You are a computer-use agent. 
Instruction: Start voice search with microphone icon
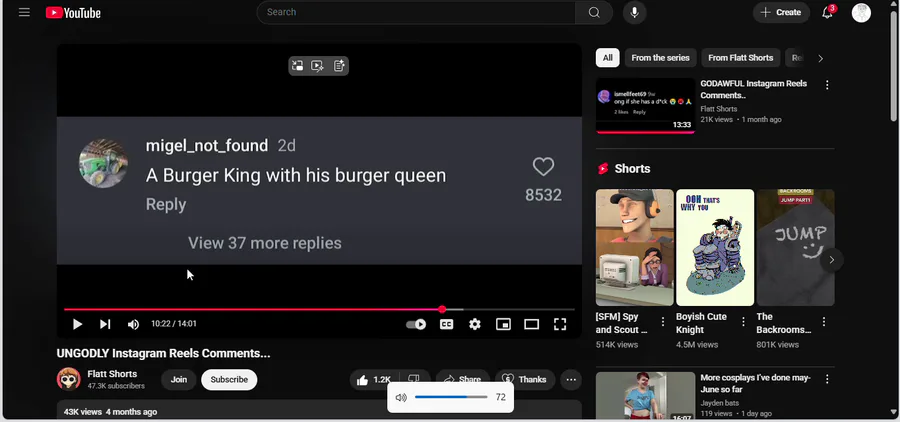coord(634,12)
